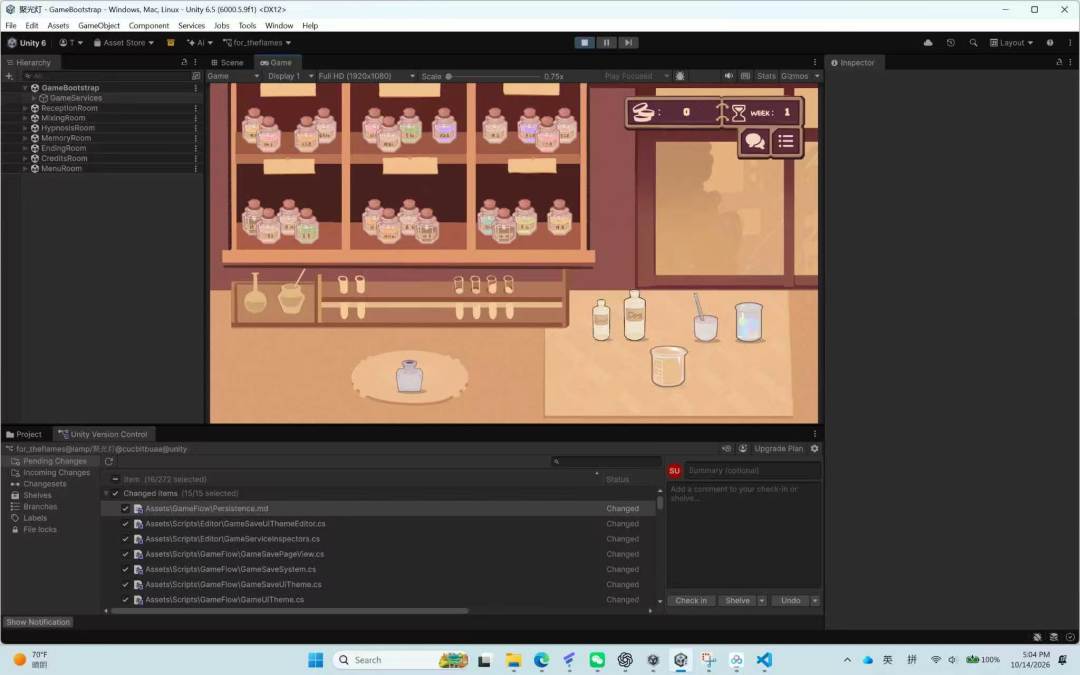This screenshot has width=1080, height=675.
Task: Open Microsoft Edge from the taskbar
Action: click(x=541, y=660)
